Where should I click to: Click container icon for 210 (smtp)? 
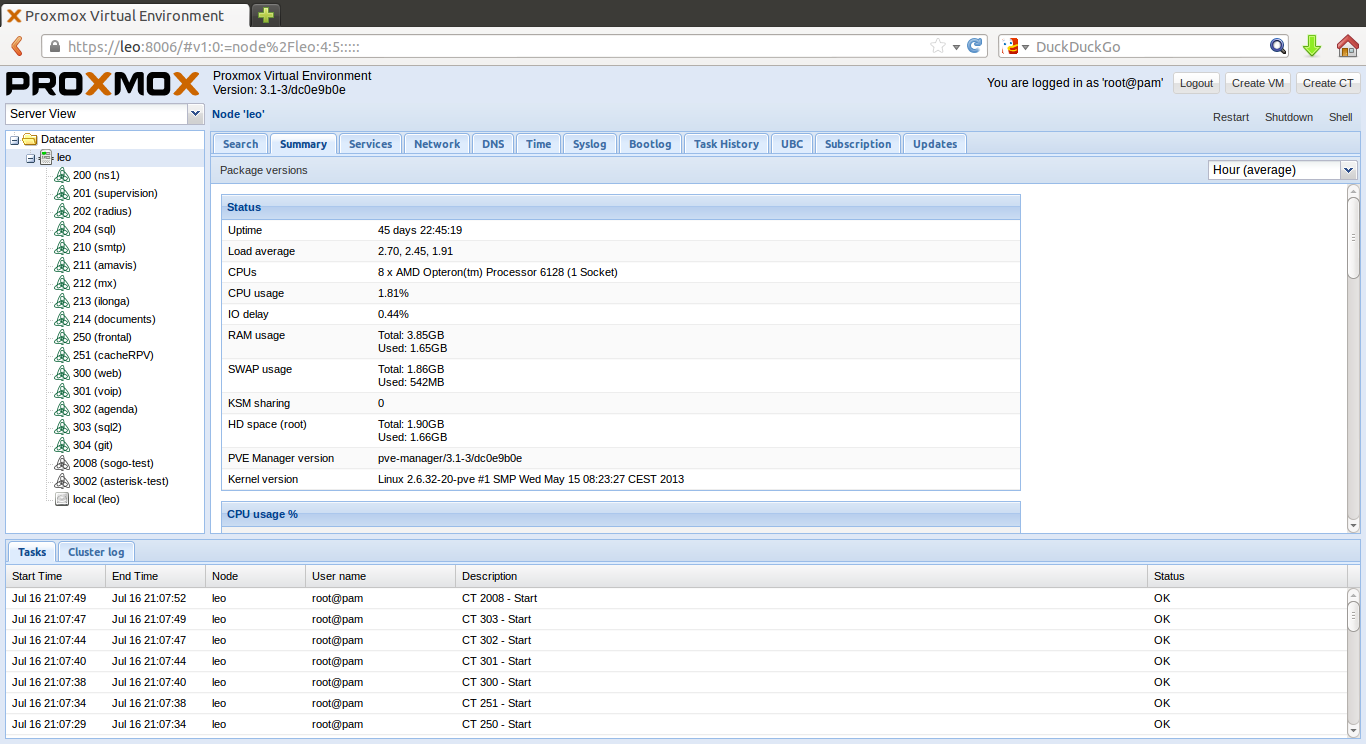click(x=62, y=247)
